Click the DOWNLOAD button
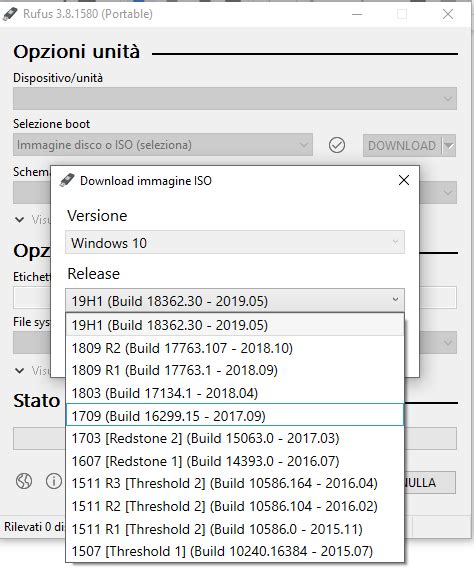474x578 pixels. pyautogui.click(x=402, y=146)
